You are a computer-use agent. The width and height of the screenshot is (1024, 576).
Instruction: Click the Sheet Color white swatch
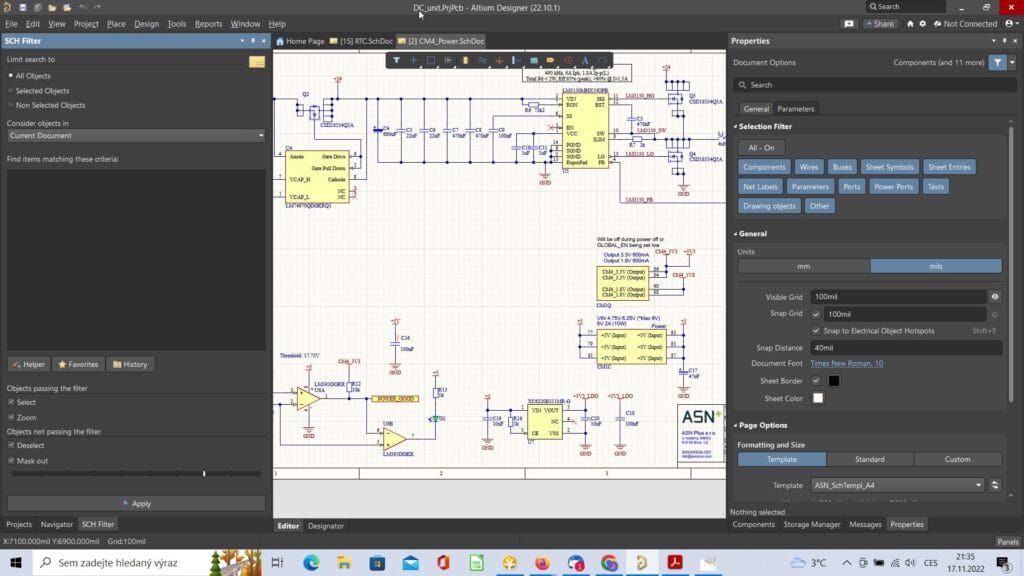coord(817,398)
